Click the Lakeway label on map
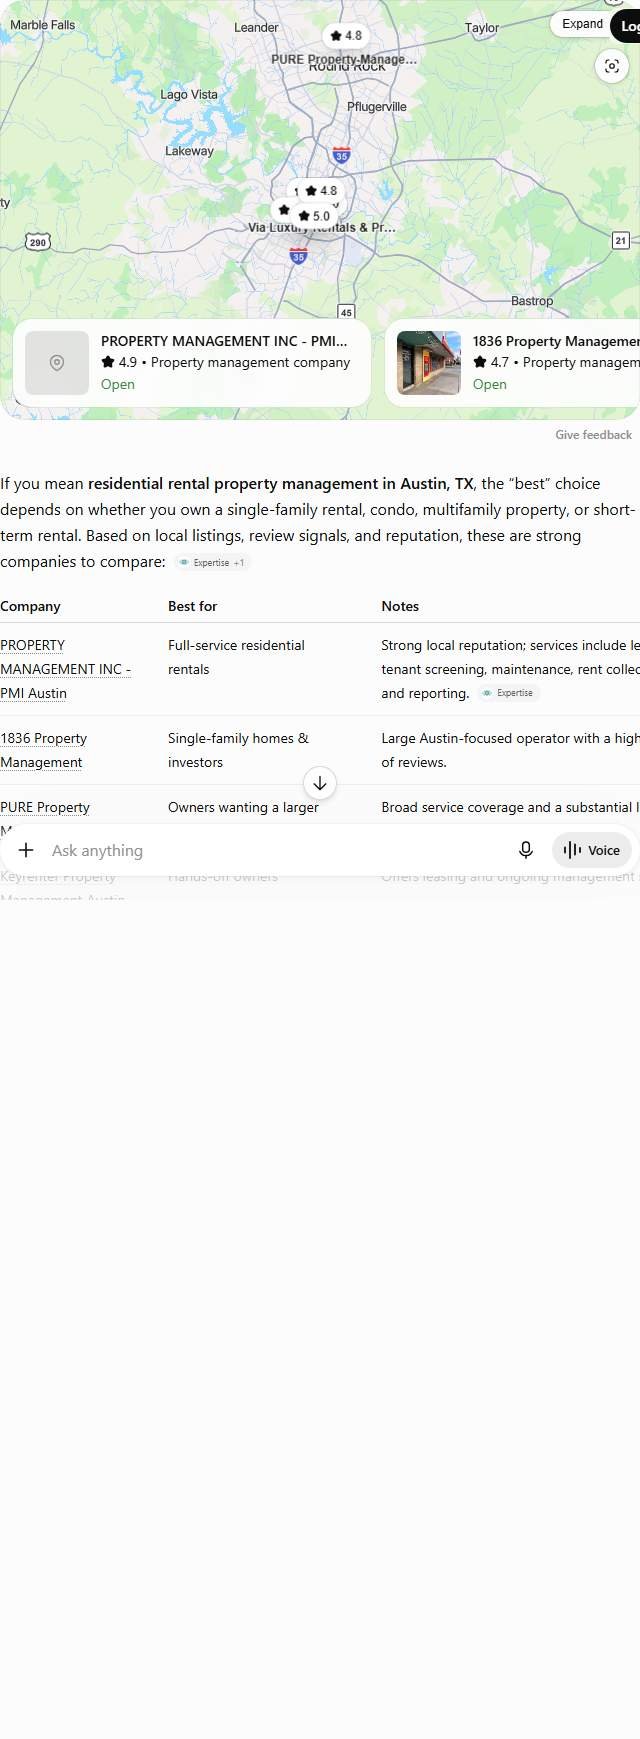Screen dimensions: 640x1739 tap(189, 151)
